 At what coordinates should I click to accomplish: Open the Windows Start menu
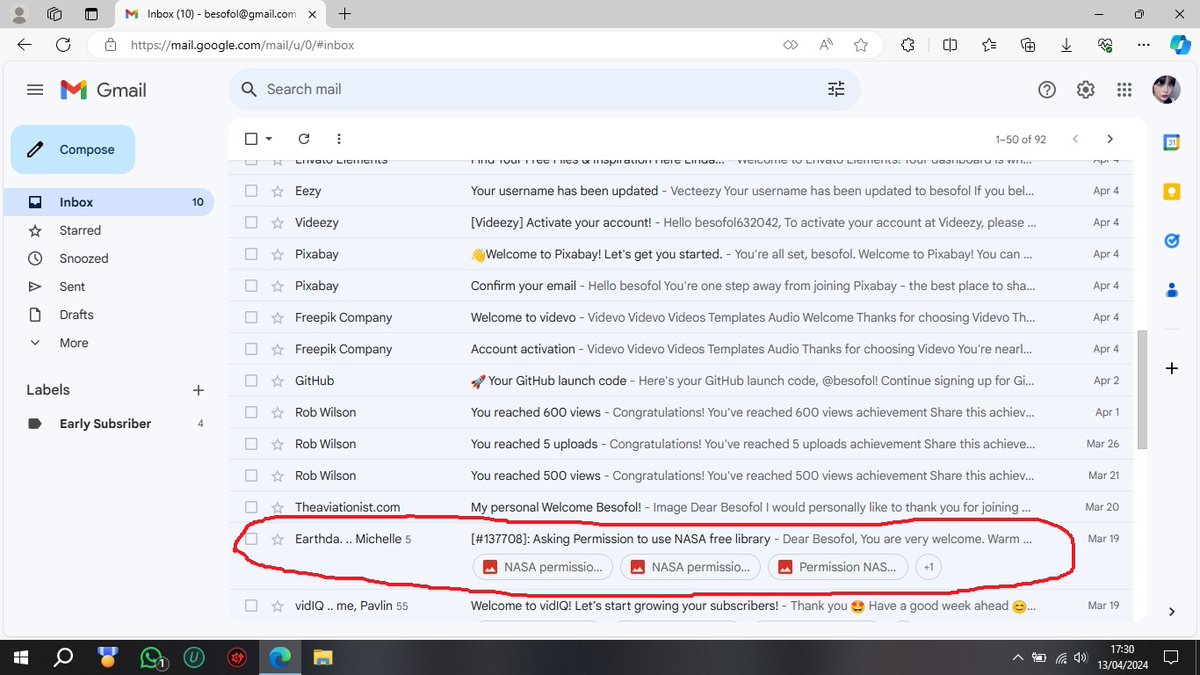coord(20,657)
